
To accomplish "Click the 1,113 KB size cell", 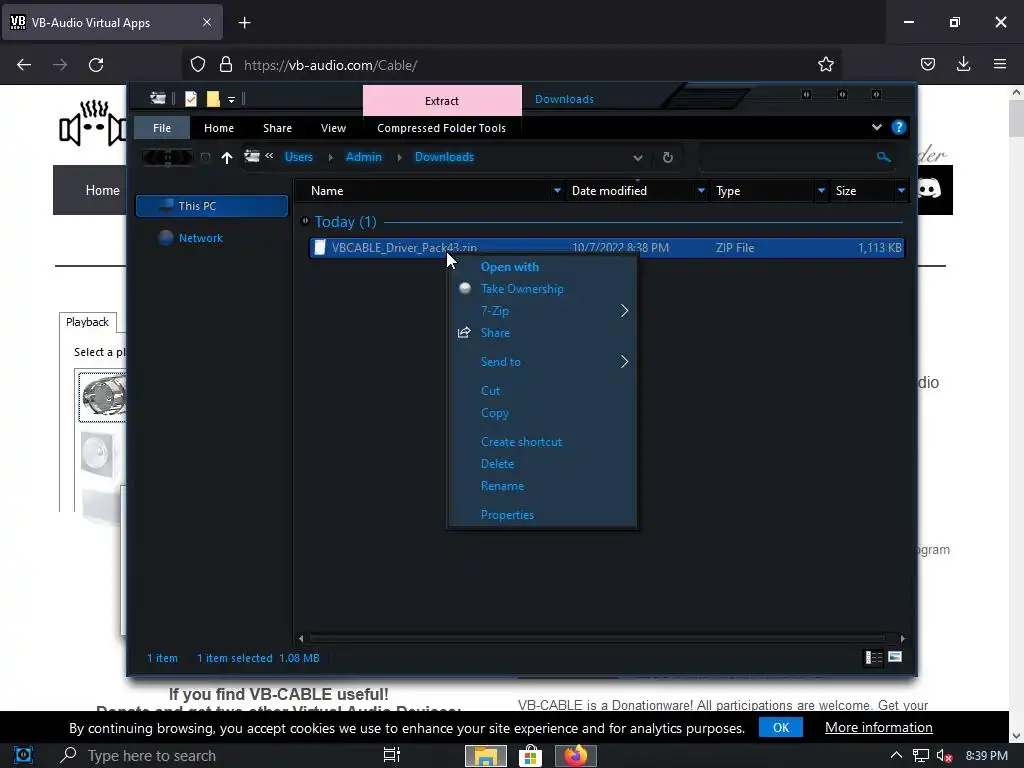I will point(880,248).
